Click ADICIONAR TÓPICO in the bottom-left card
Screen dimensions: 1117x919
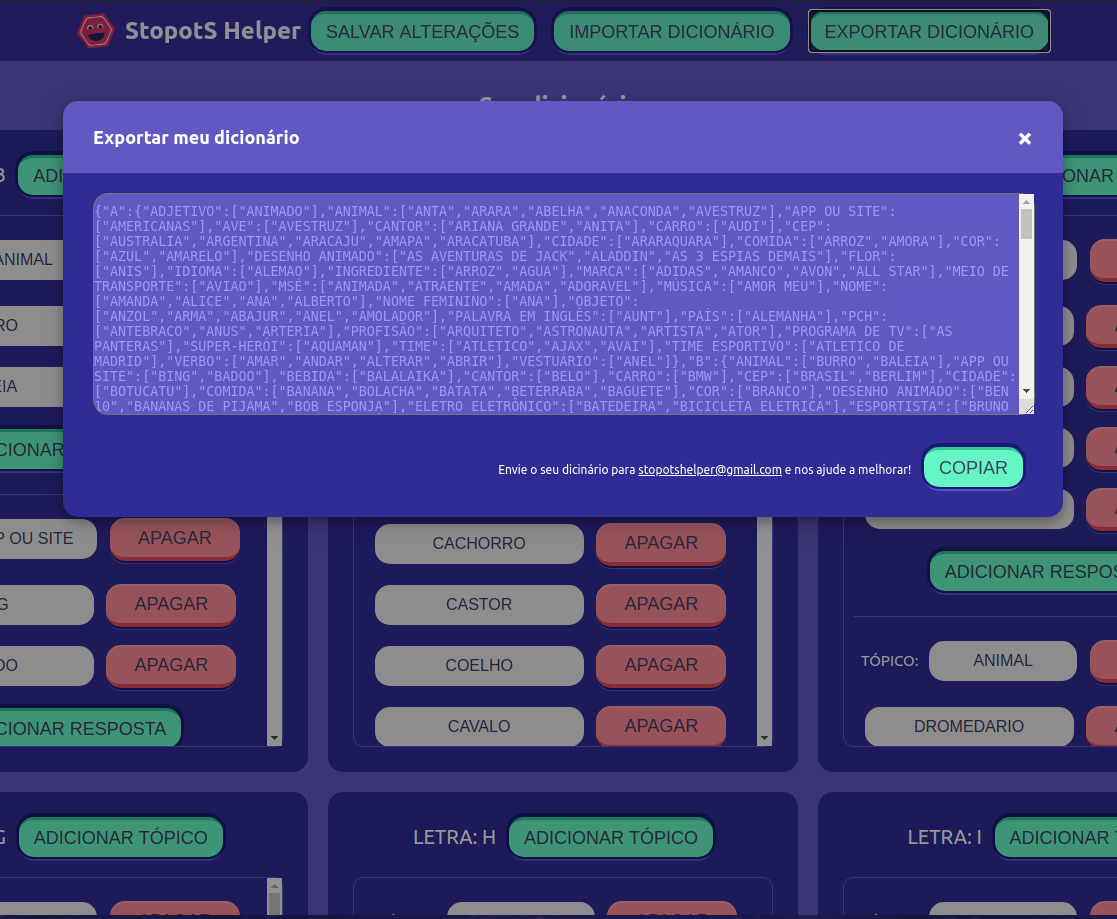120,837
